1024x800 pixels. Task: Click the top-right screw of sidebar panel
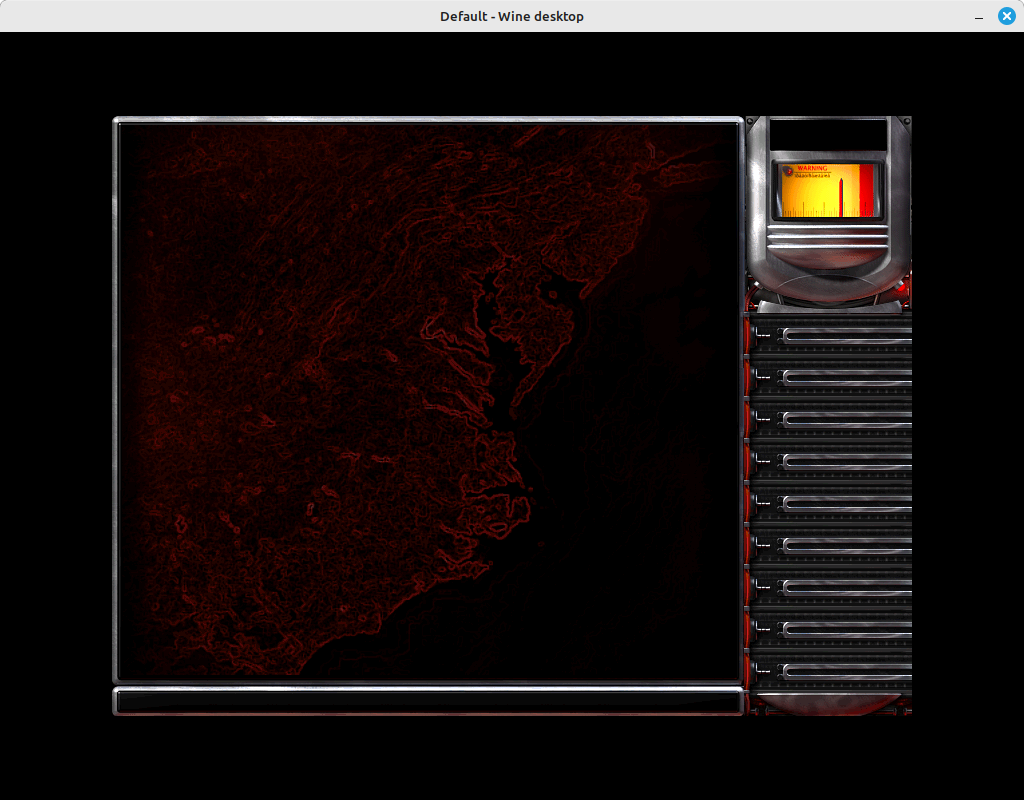906,121
